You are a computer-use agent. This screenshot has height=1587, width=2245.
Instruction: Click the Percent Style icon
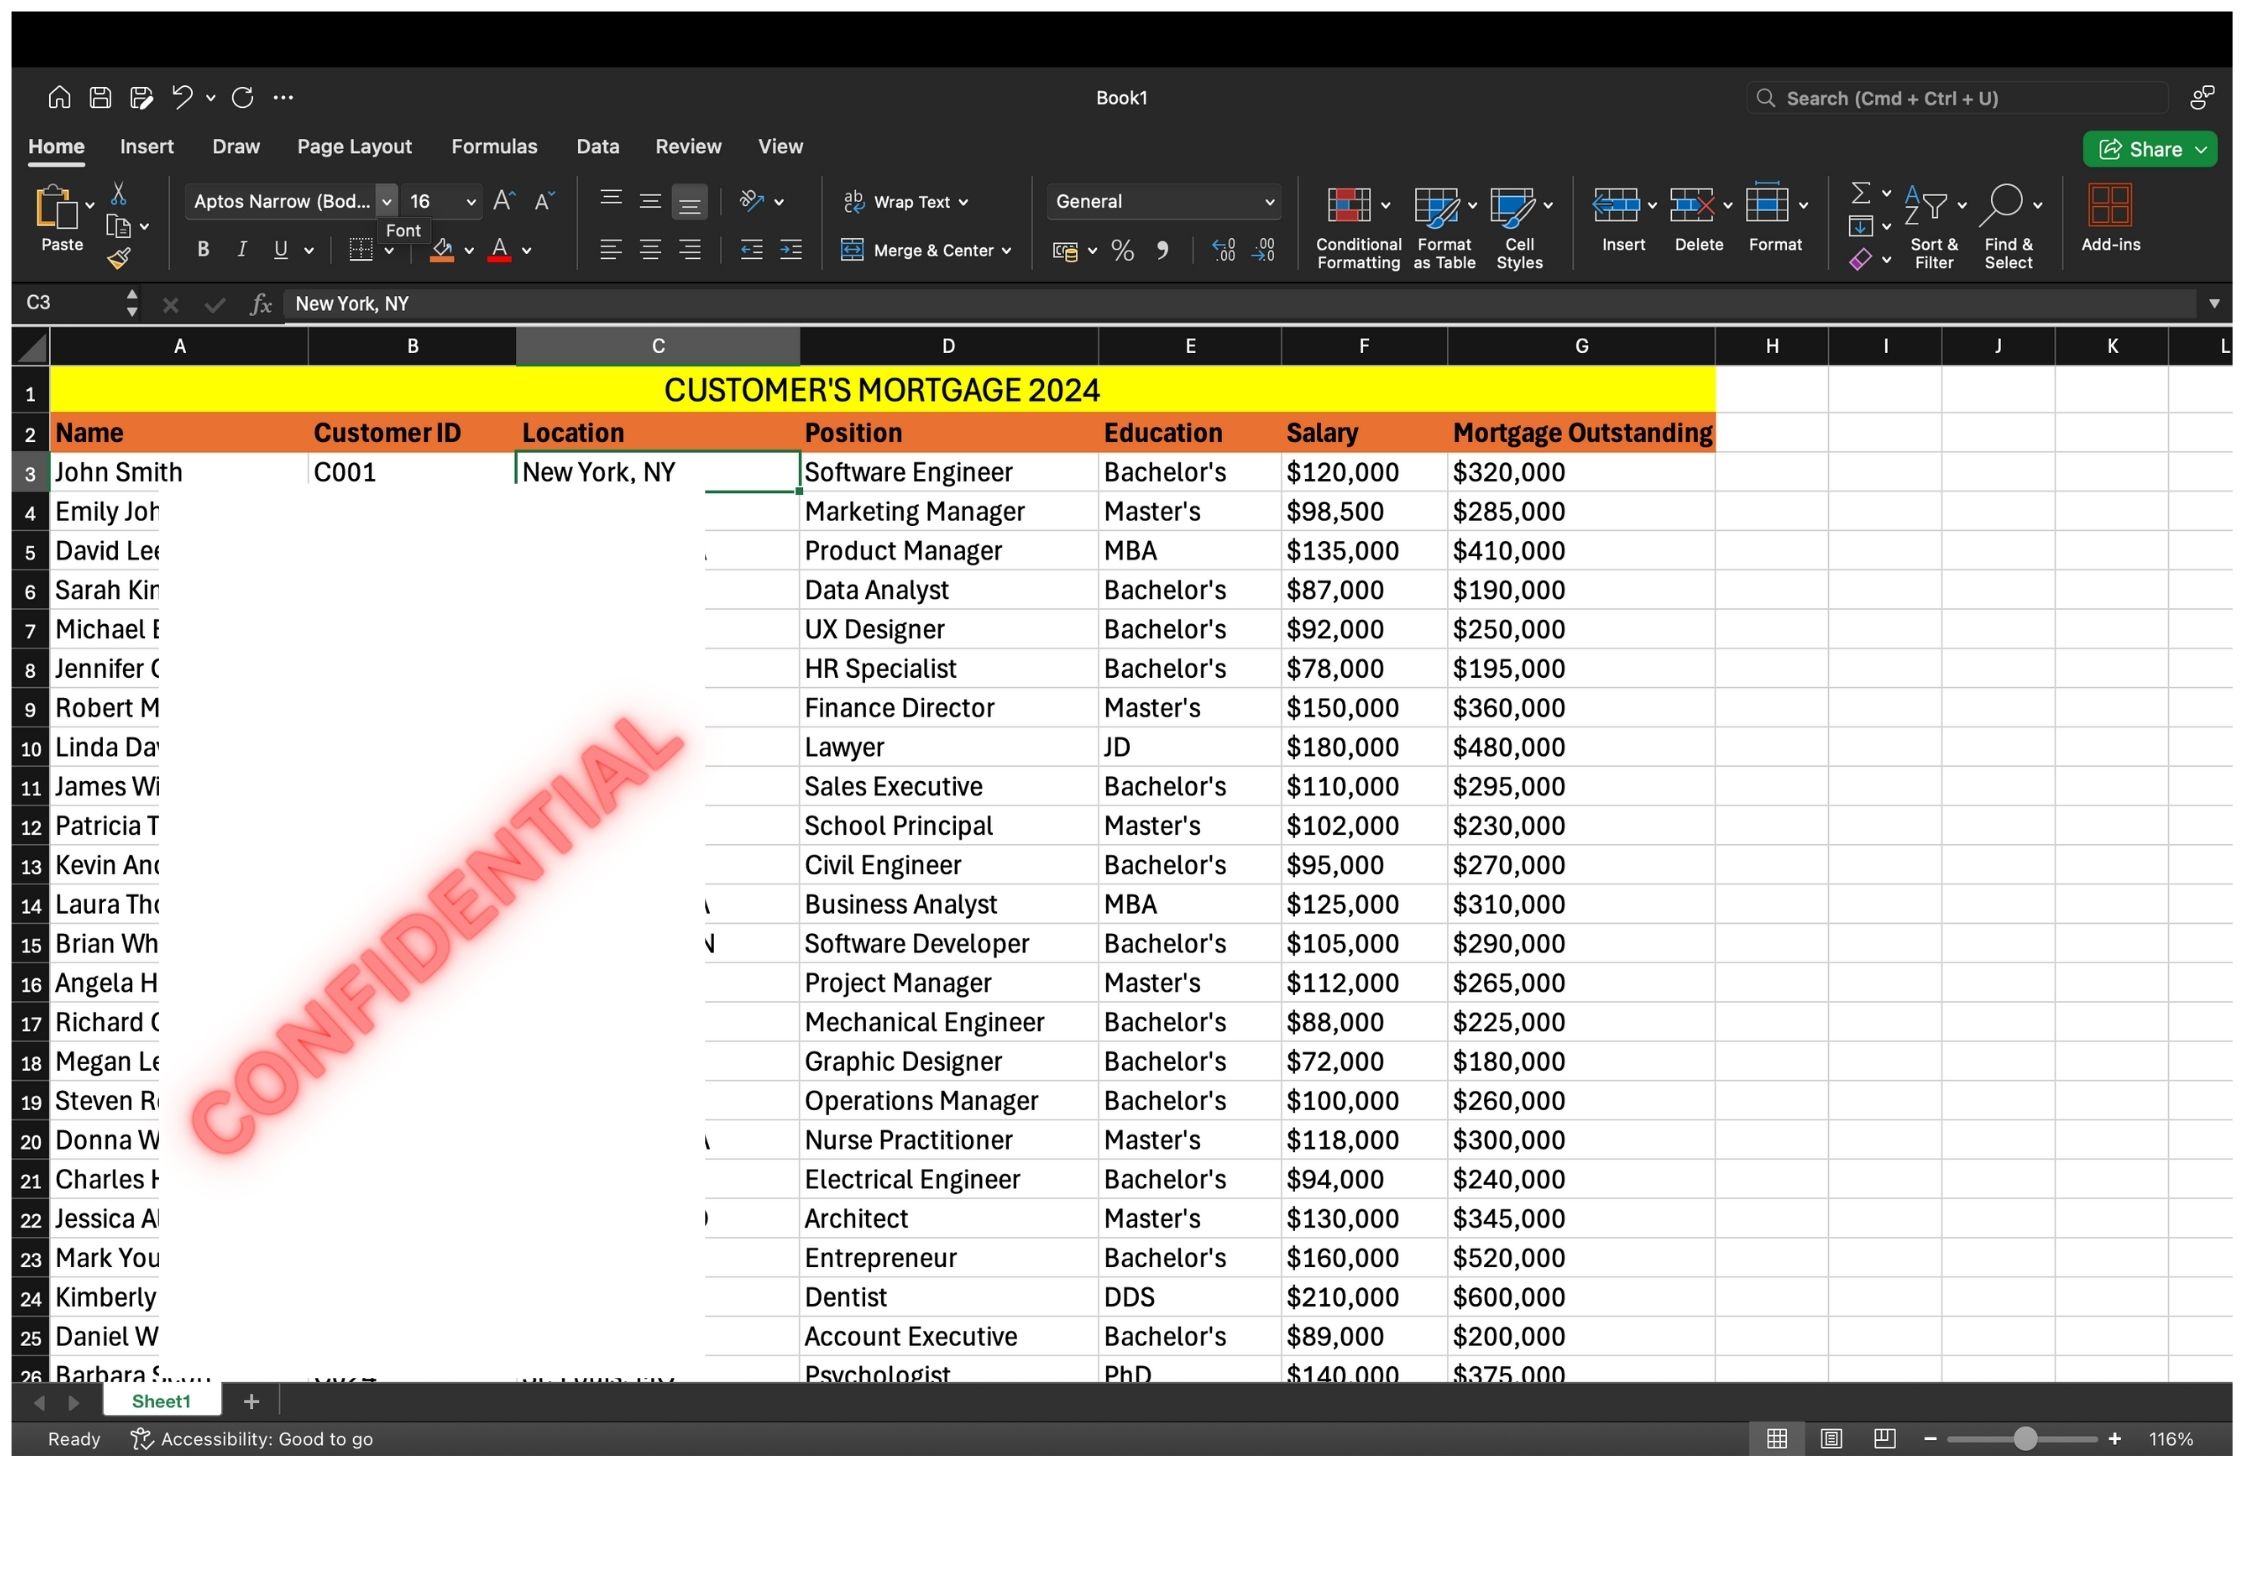[1122, 251]
